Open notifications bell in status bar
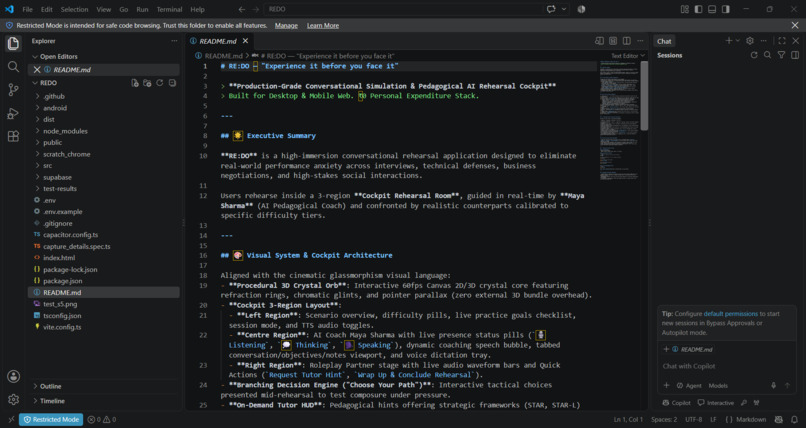 pos(795,420)
